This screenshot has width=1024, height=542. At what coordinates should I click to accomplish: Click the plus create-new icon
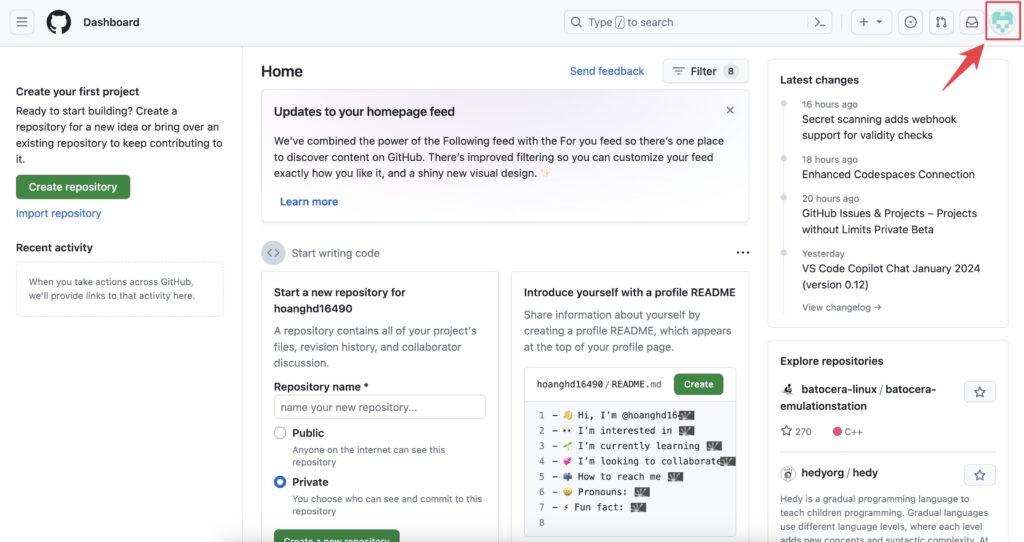click(x=863, y=22)
